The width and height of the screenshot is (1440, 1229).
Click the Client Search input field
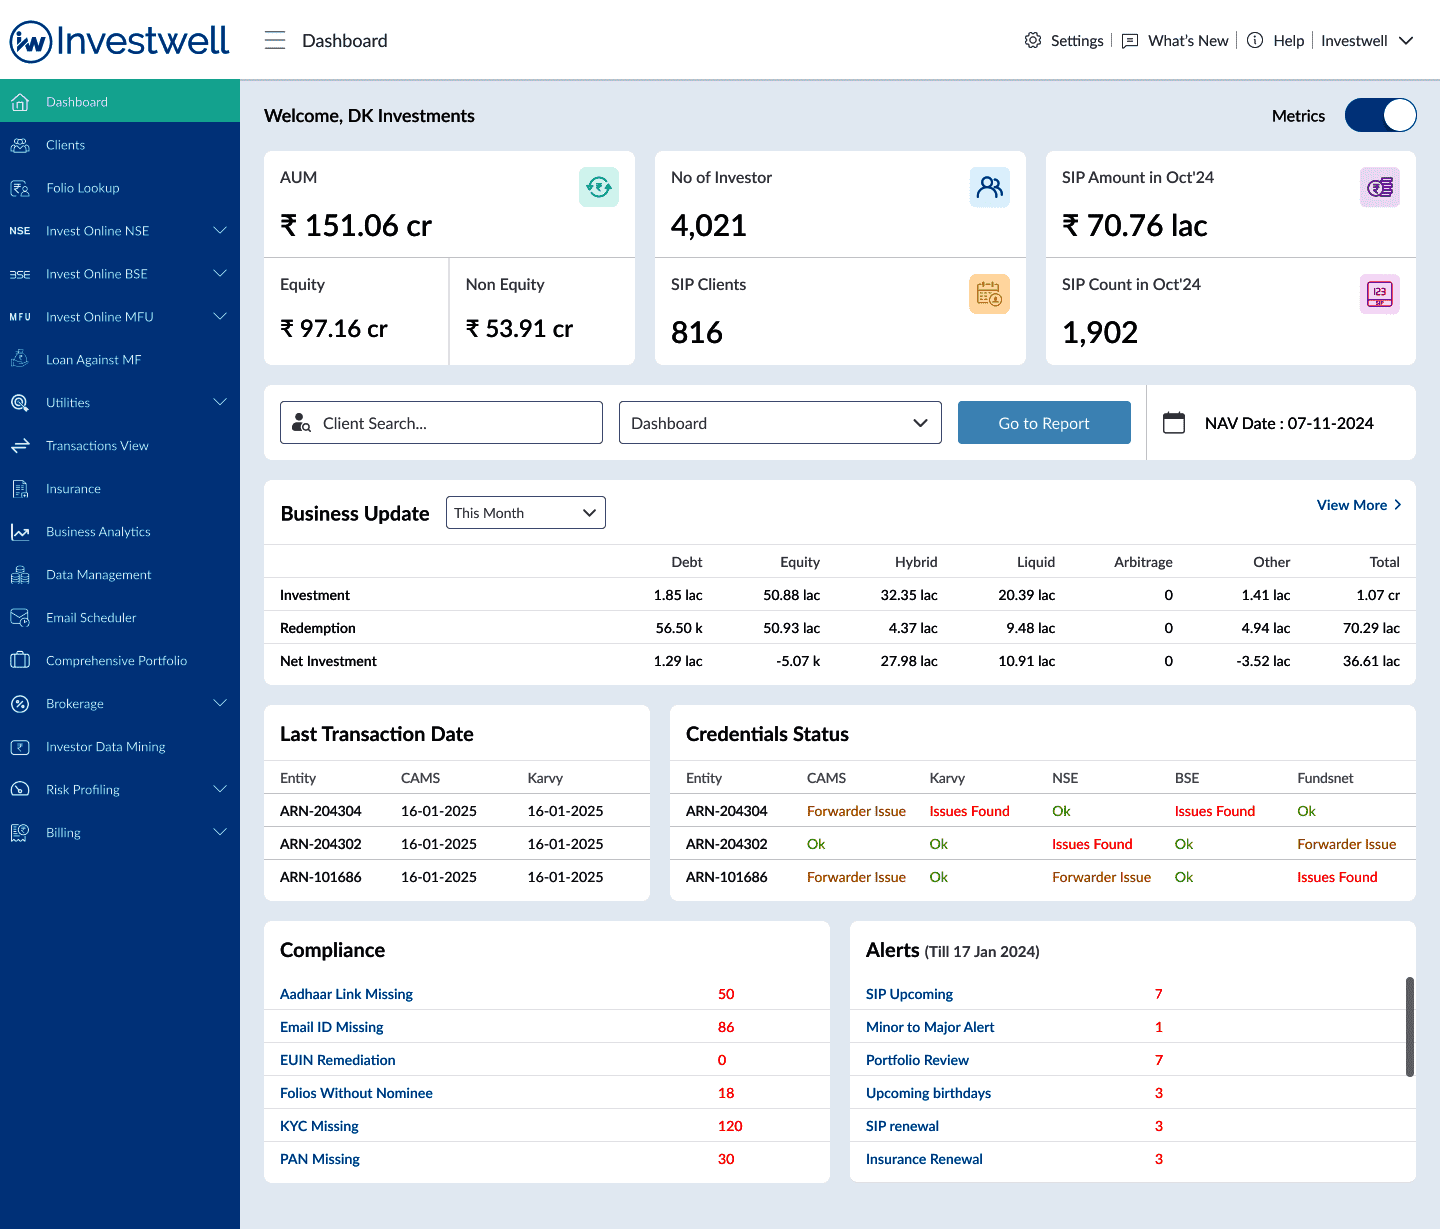point(441,423)
